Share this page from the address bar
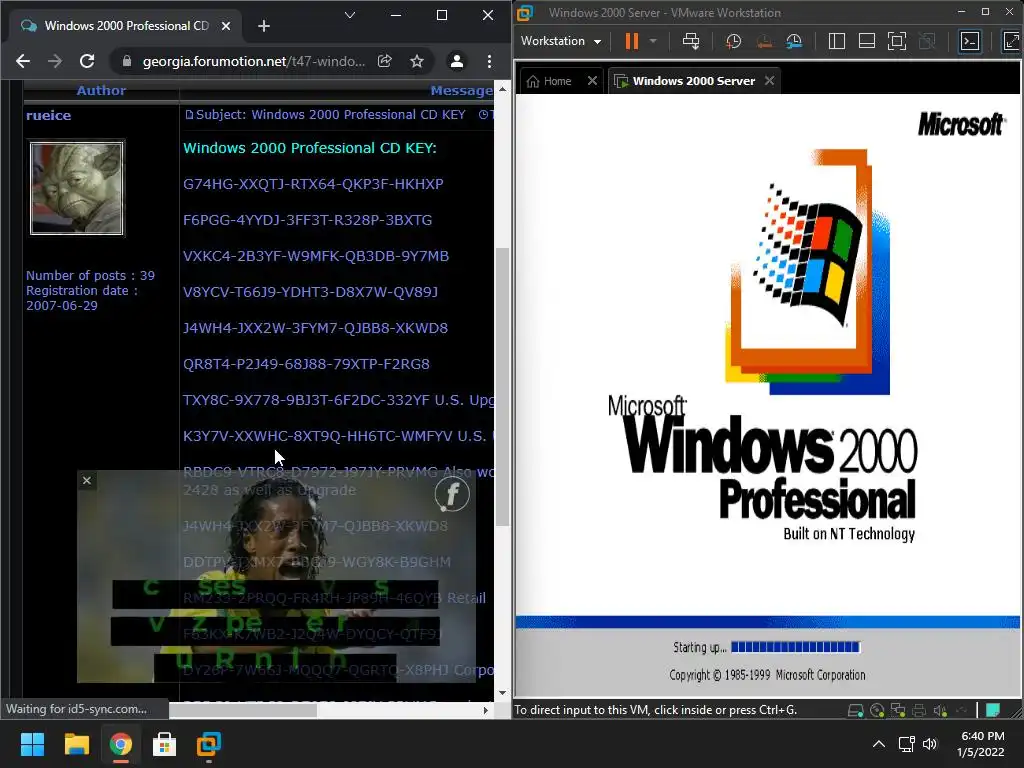The width and height of the screenshot is (1024, 768). pyautogui.click(x=385, y=61)
